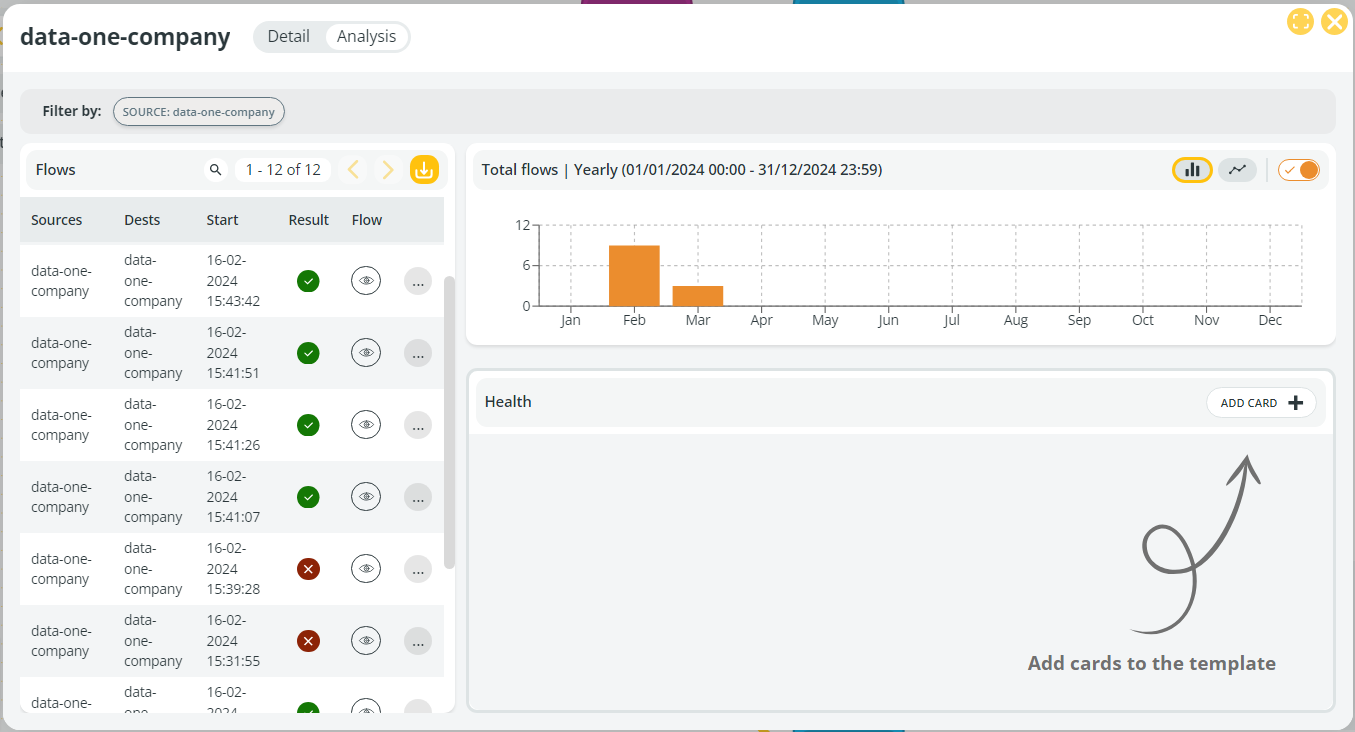View flow started at 15:43:42 via eye icon
The width and height of the screenshot is (1355, 732).
[x=366, y=281]
